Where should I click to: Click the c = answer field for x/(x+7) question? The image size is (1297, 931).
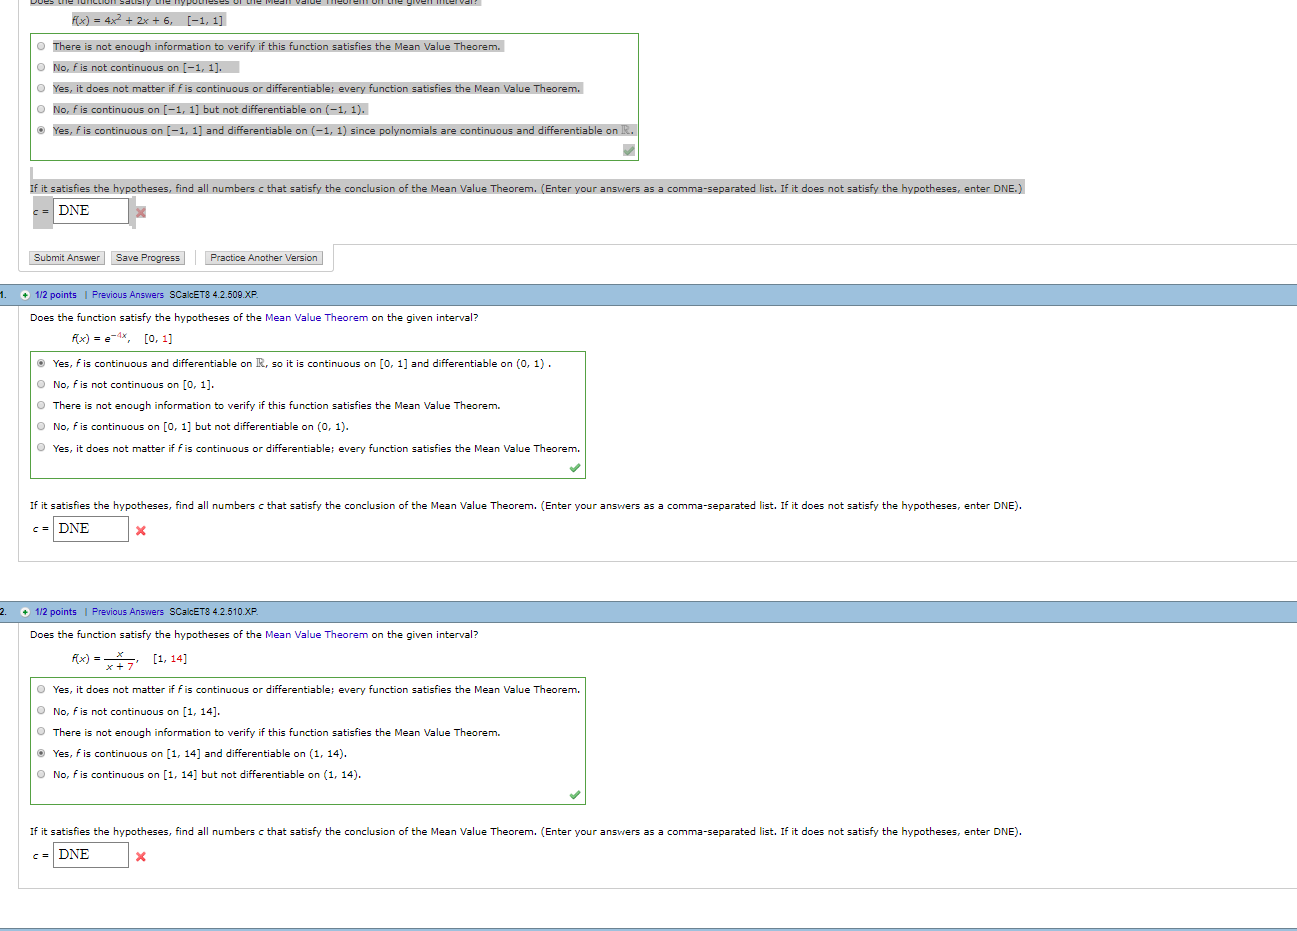(91, 855)
